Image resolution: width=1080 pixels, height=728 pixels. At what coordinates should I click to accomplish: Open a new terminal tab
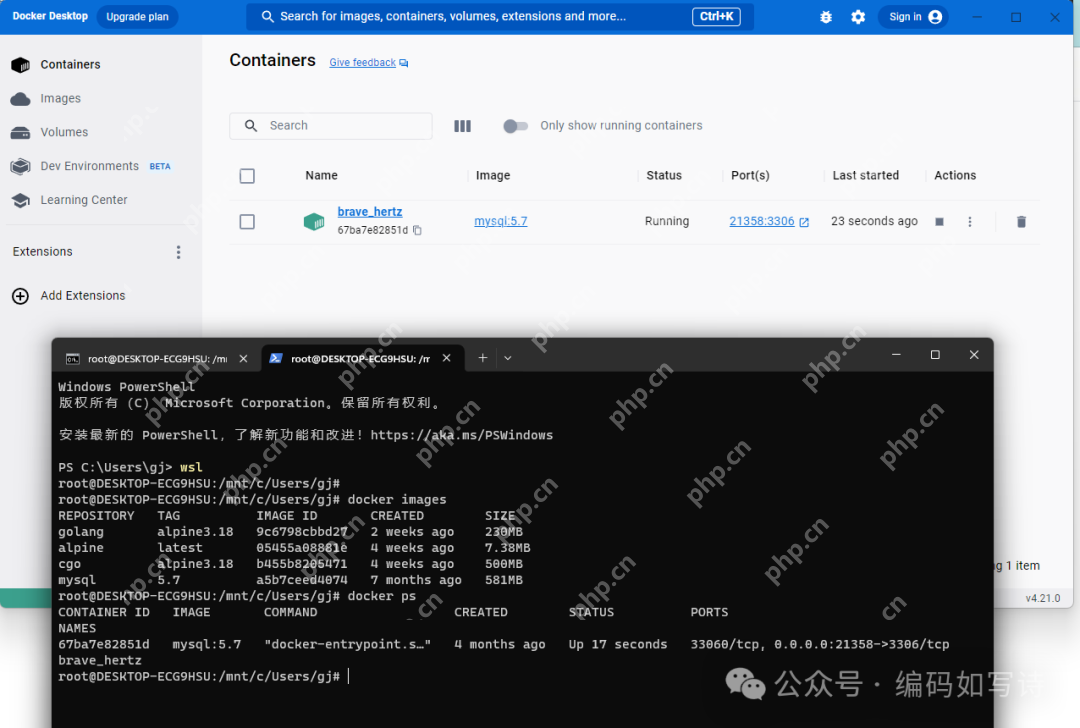coord(483,358)
